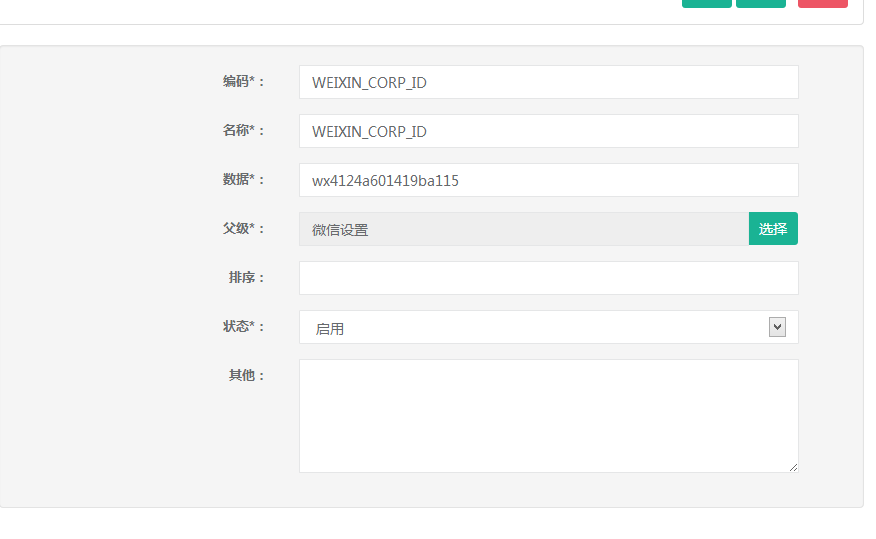
Task: Click the 其他 label
Action: click(246, 375)
